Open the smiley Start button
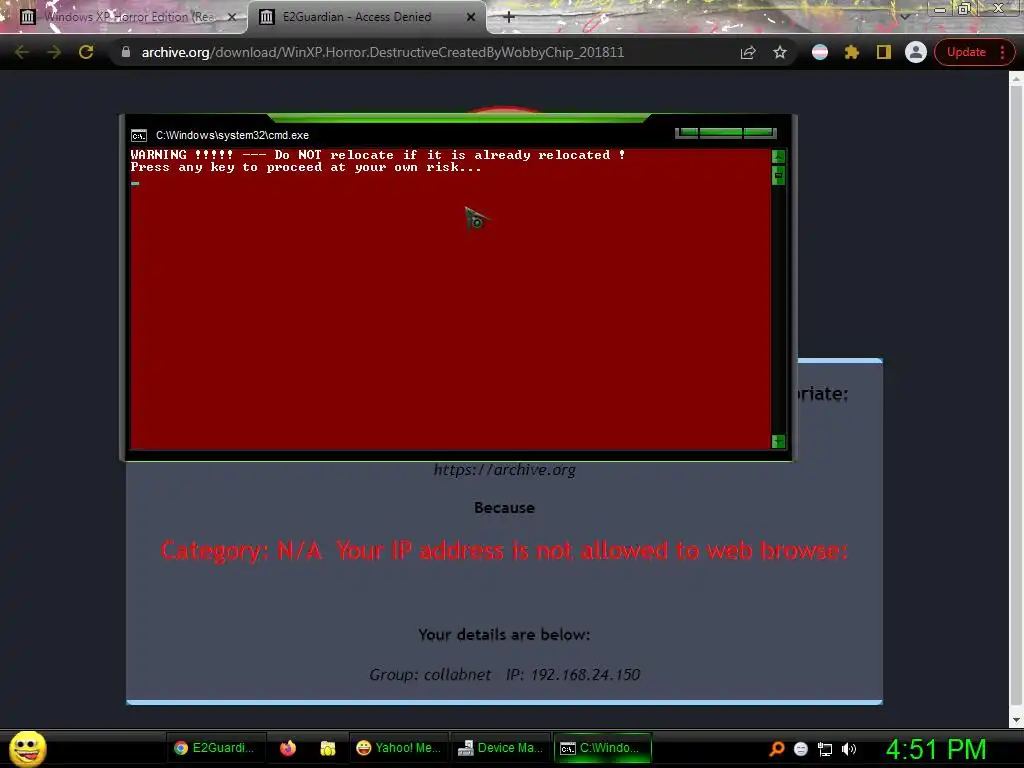The height and width of the screenshot is (768, 1024). click(27, 748)
